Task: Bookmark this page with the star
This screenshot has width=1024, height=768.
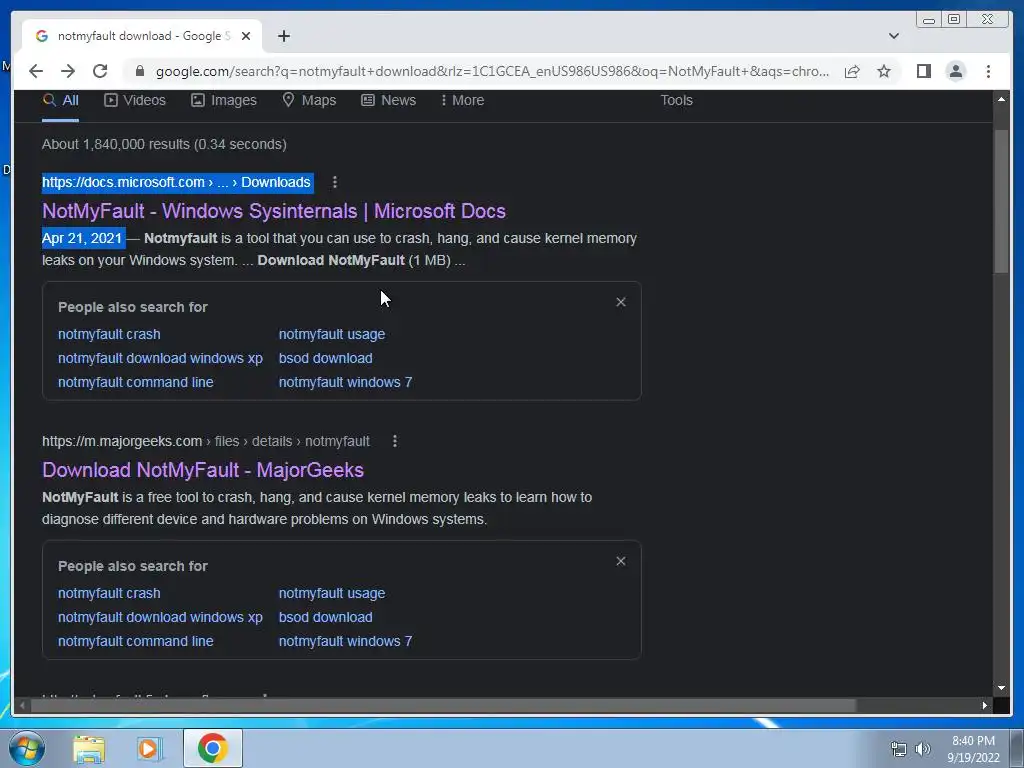Action: (x=884, y=71)
